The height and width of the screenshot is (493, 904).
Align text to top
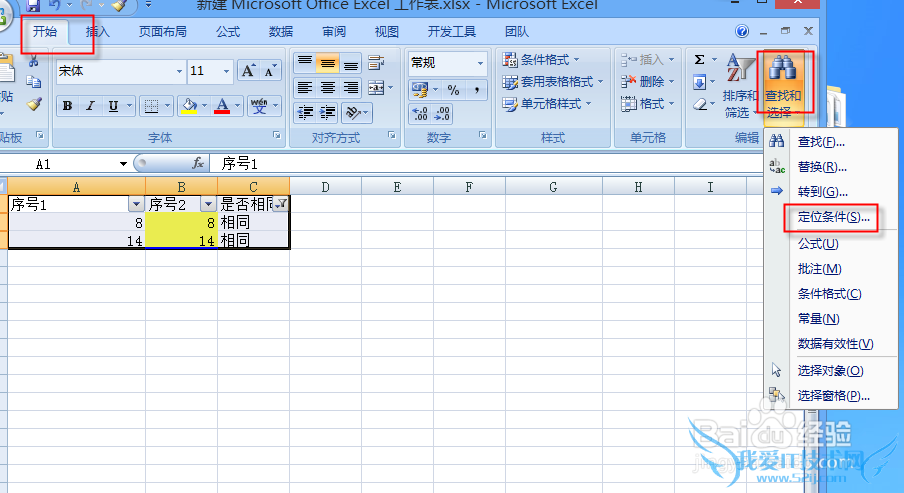[305, 62]
